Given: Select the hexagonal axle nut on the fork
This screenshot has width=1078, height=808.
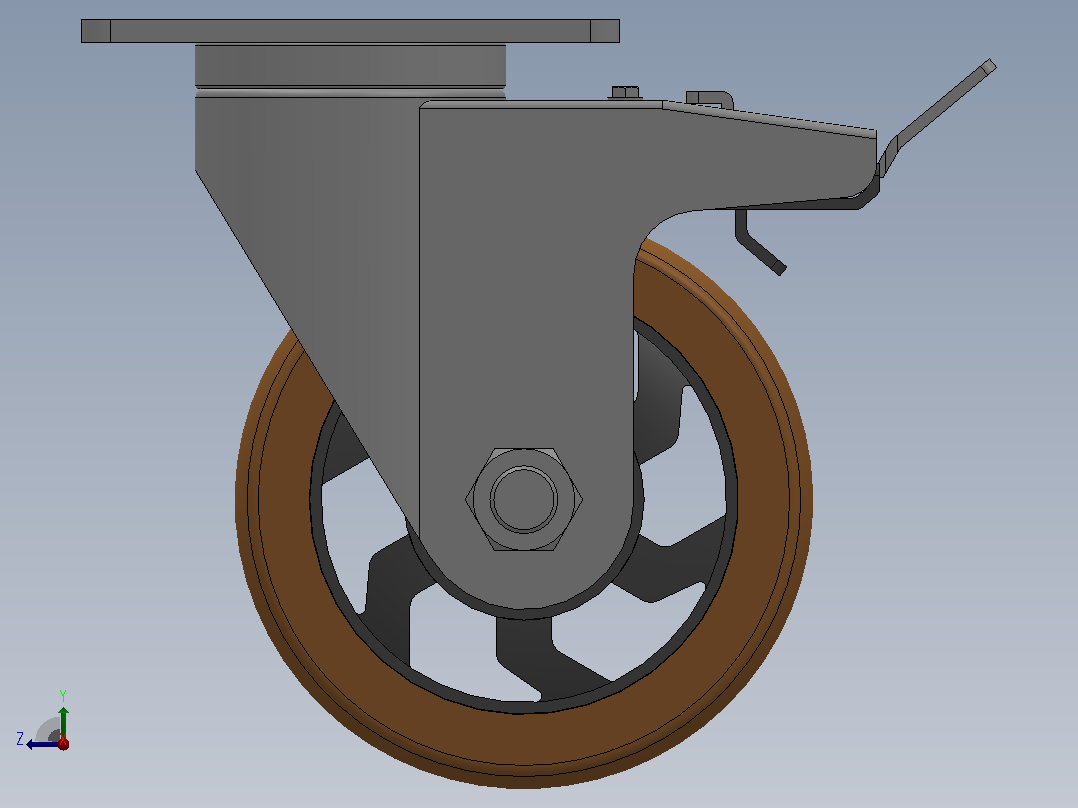Looking at the screenshot, I should 524,499.
